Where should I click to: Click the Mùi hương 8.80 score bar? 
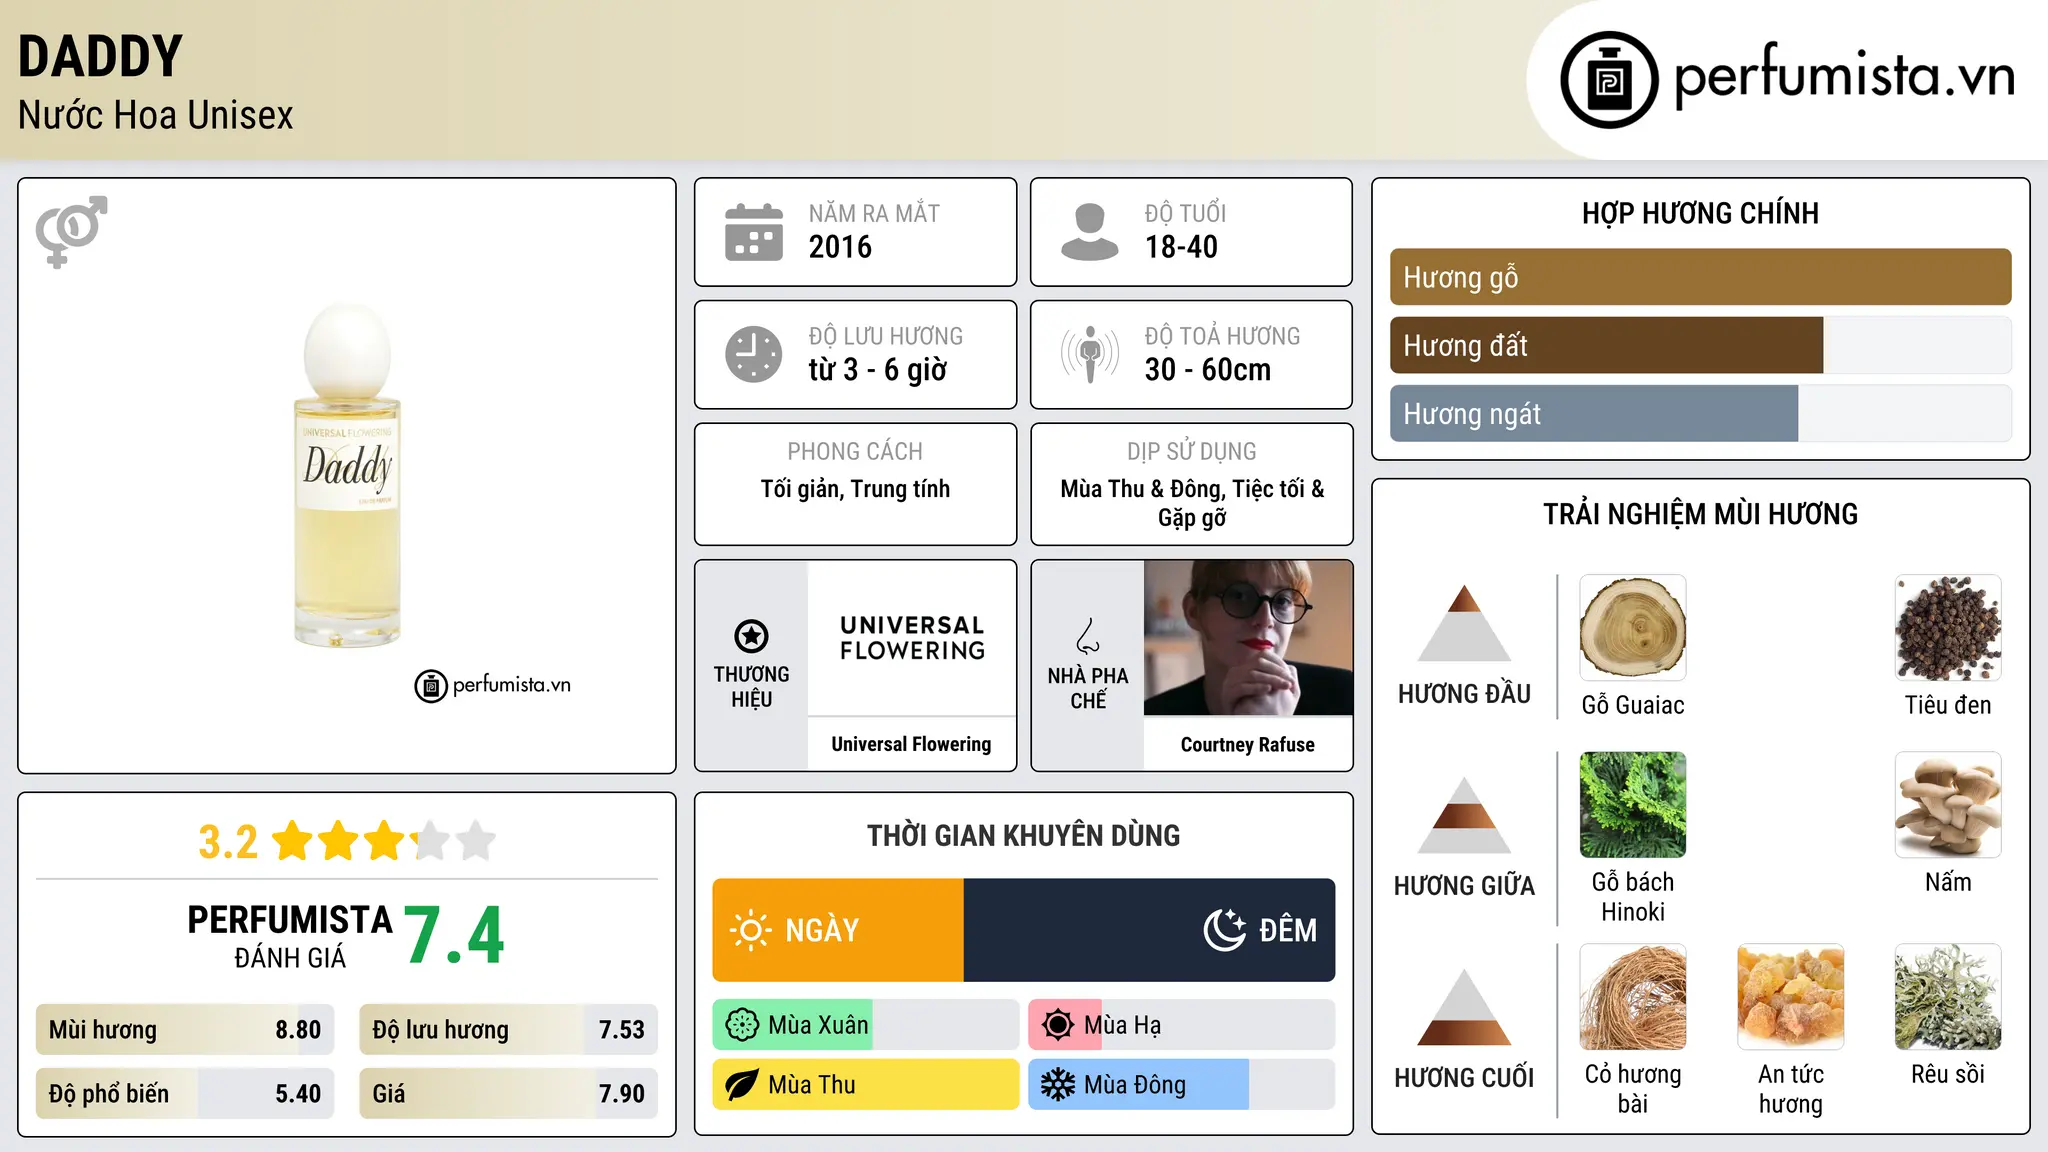185,1030
